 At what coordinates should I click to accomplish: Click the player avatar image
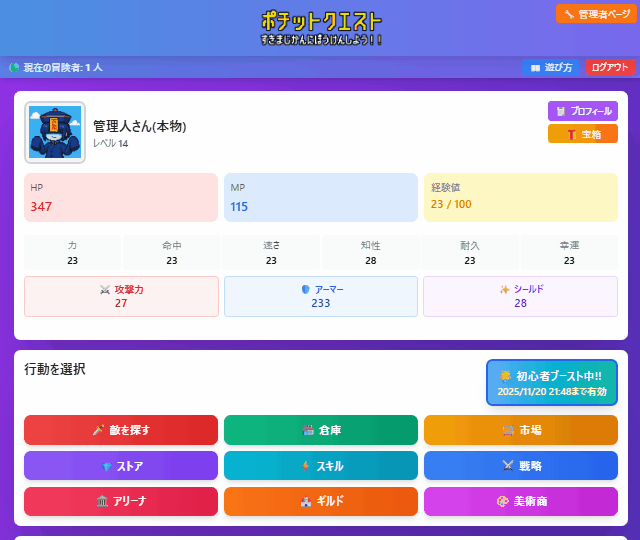point(55,132)
